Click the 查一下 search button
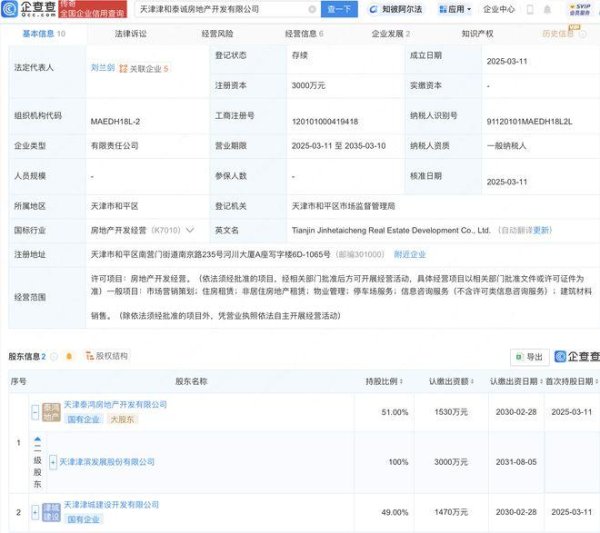 (x=339, y=9)
